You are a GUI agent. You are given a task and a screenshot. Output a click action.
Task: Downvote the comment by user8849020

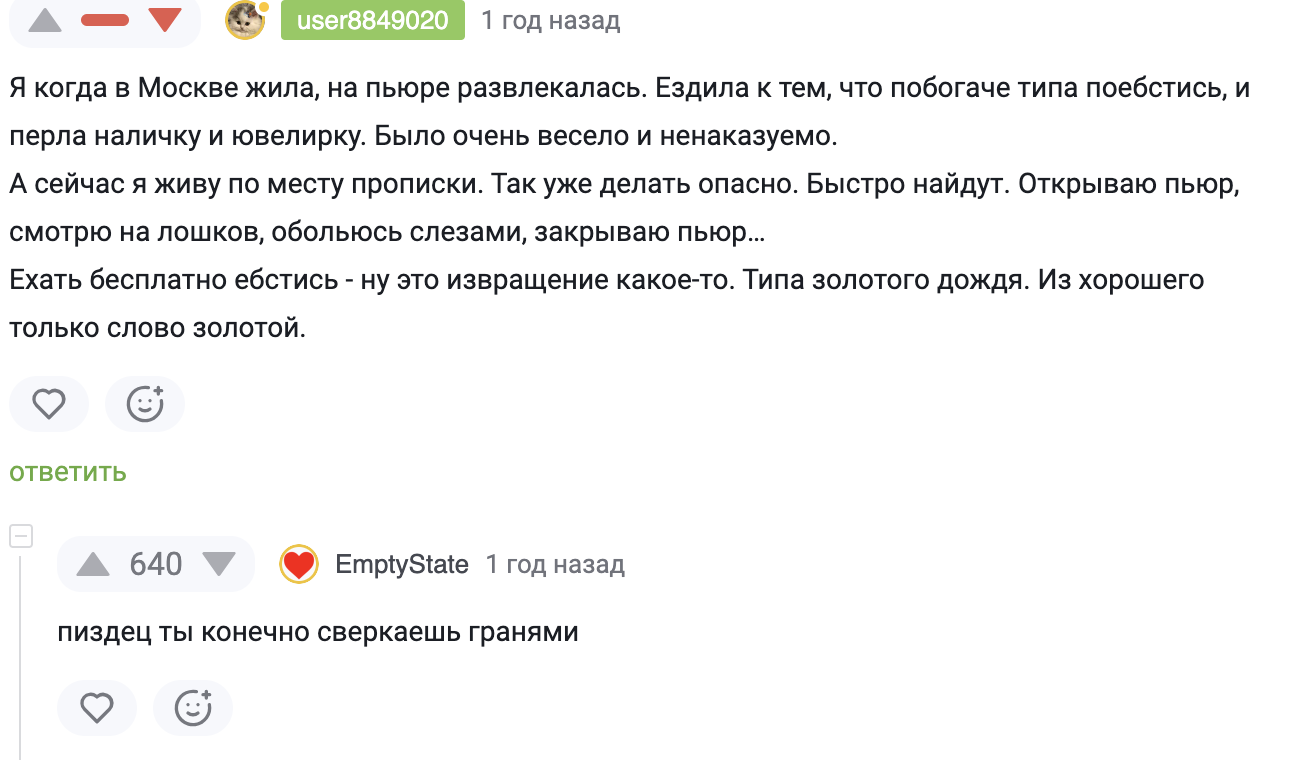pos(164,20)
